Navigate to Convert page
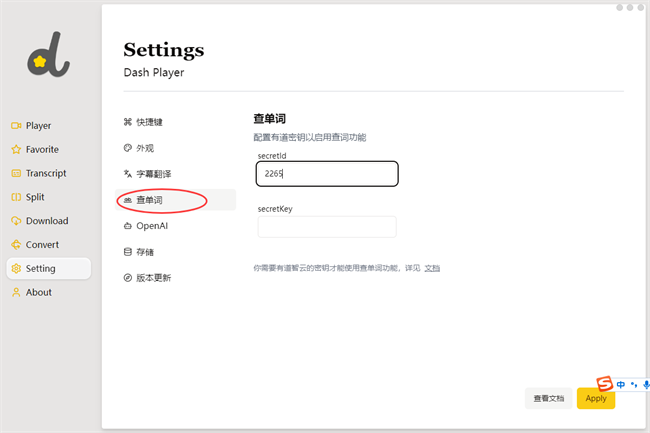The image size is (650, 433). click(49, 245)
